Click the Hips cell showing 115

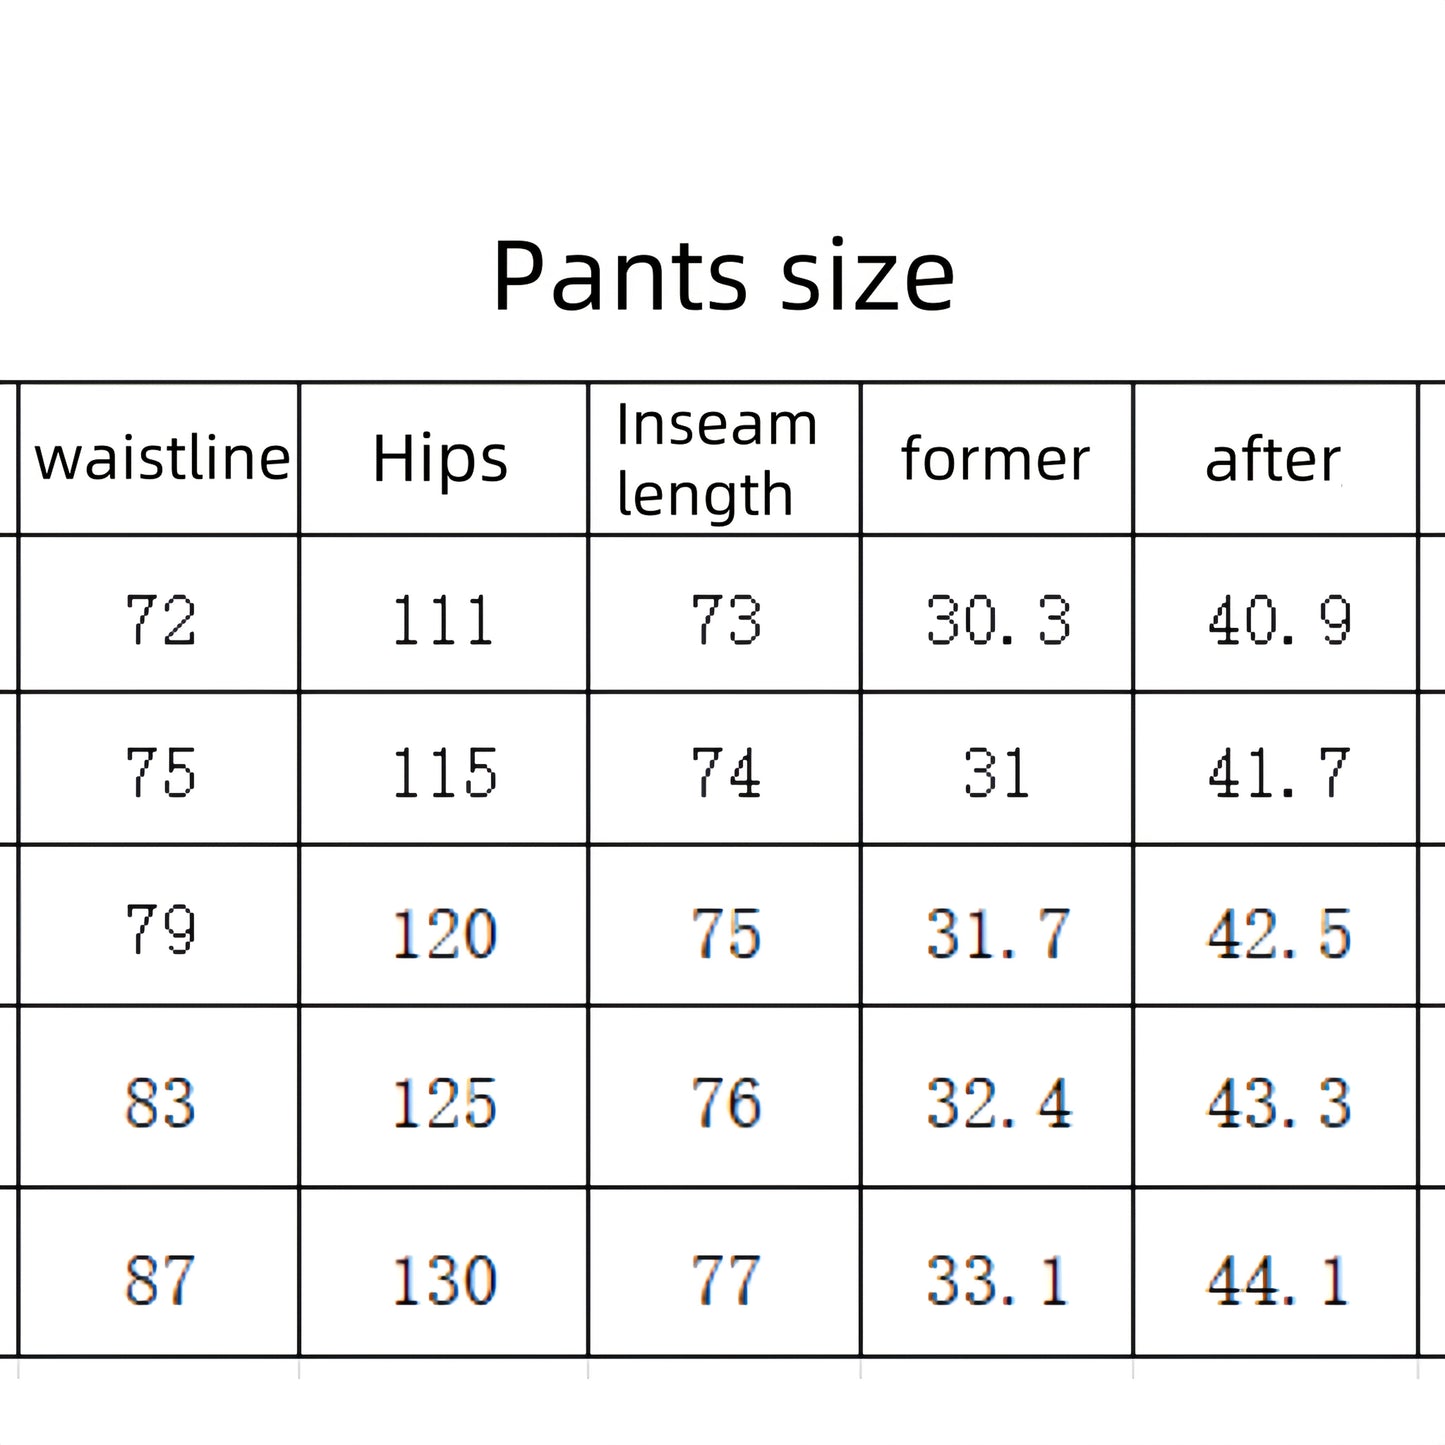pos(443,773)
